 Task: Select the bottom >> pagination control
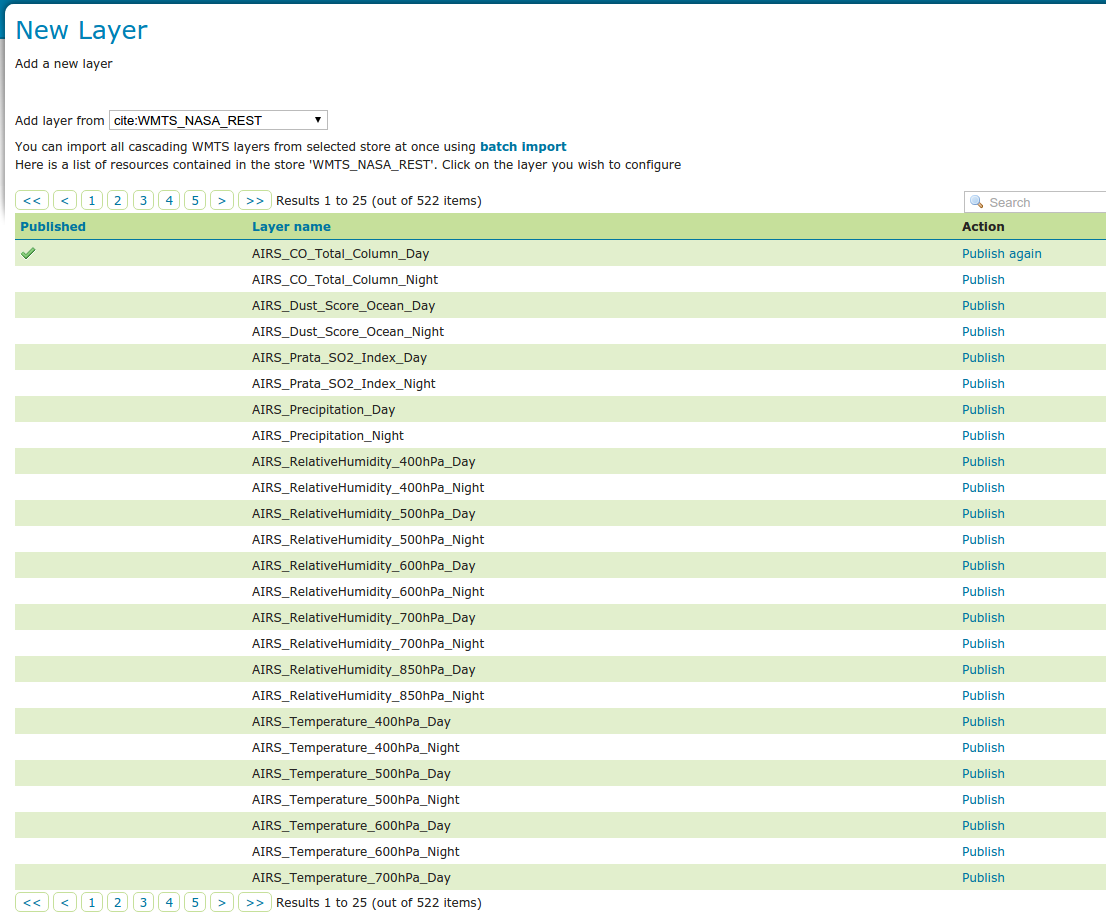click(x=254, y=901)
